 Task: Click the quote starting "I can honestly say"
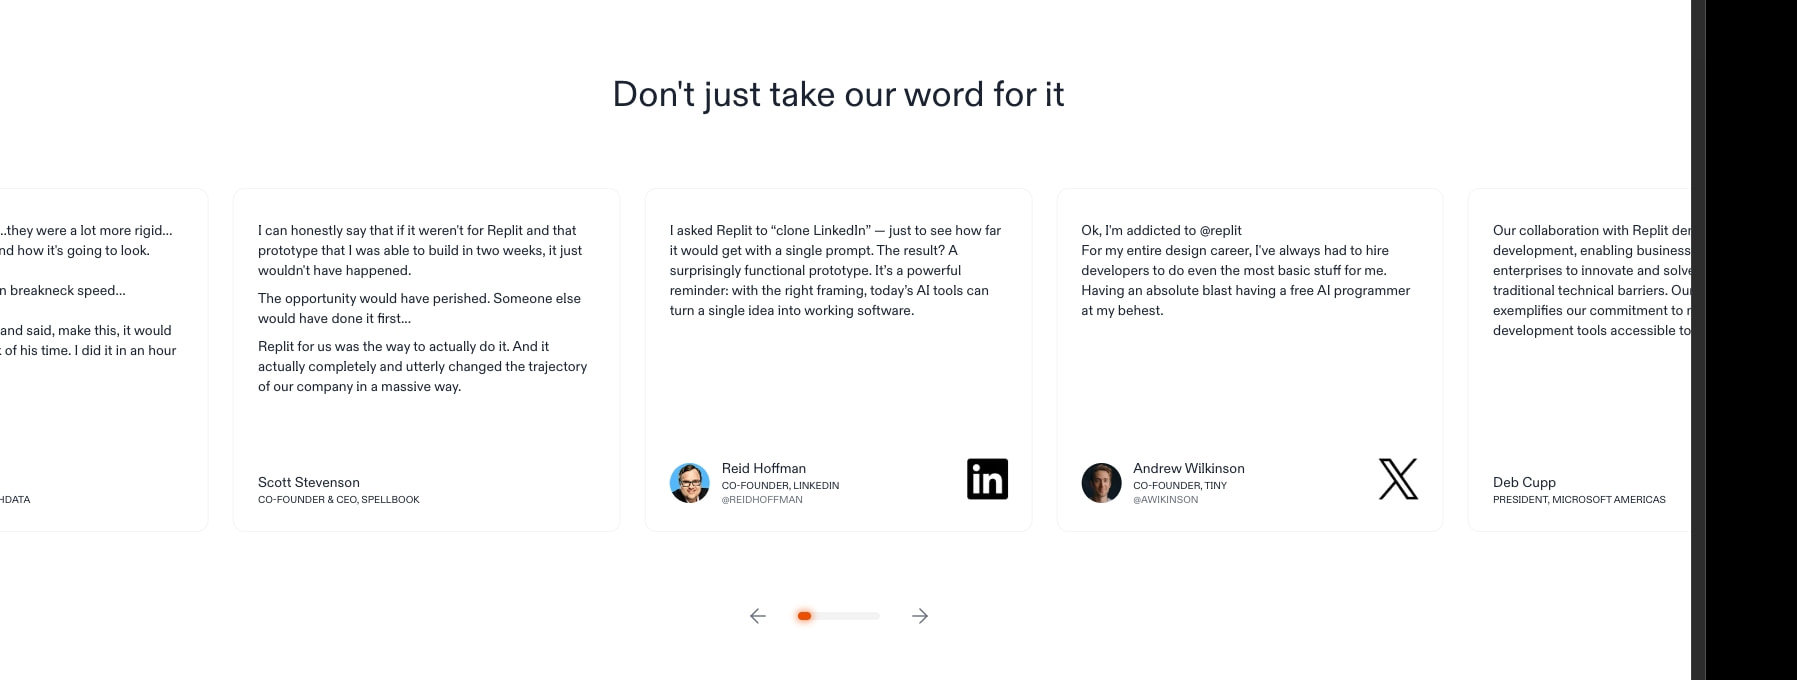420,250
